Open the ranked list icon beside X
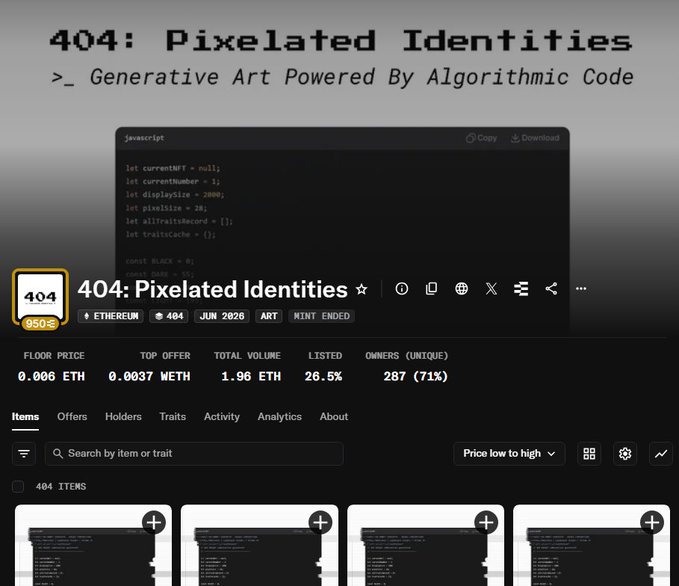Screen dimensions: 679x586 tap(521, 288)
